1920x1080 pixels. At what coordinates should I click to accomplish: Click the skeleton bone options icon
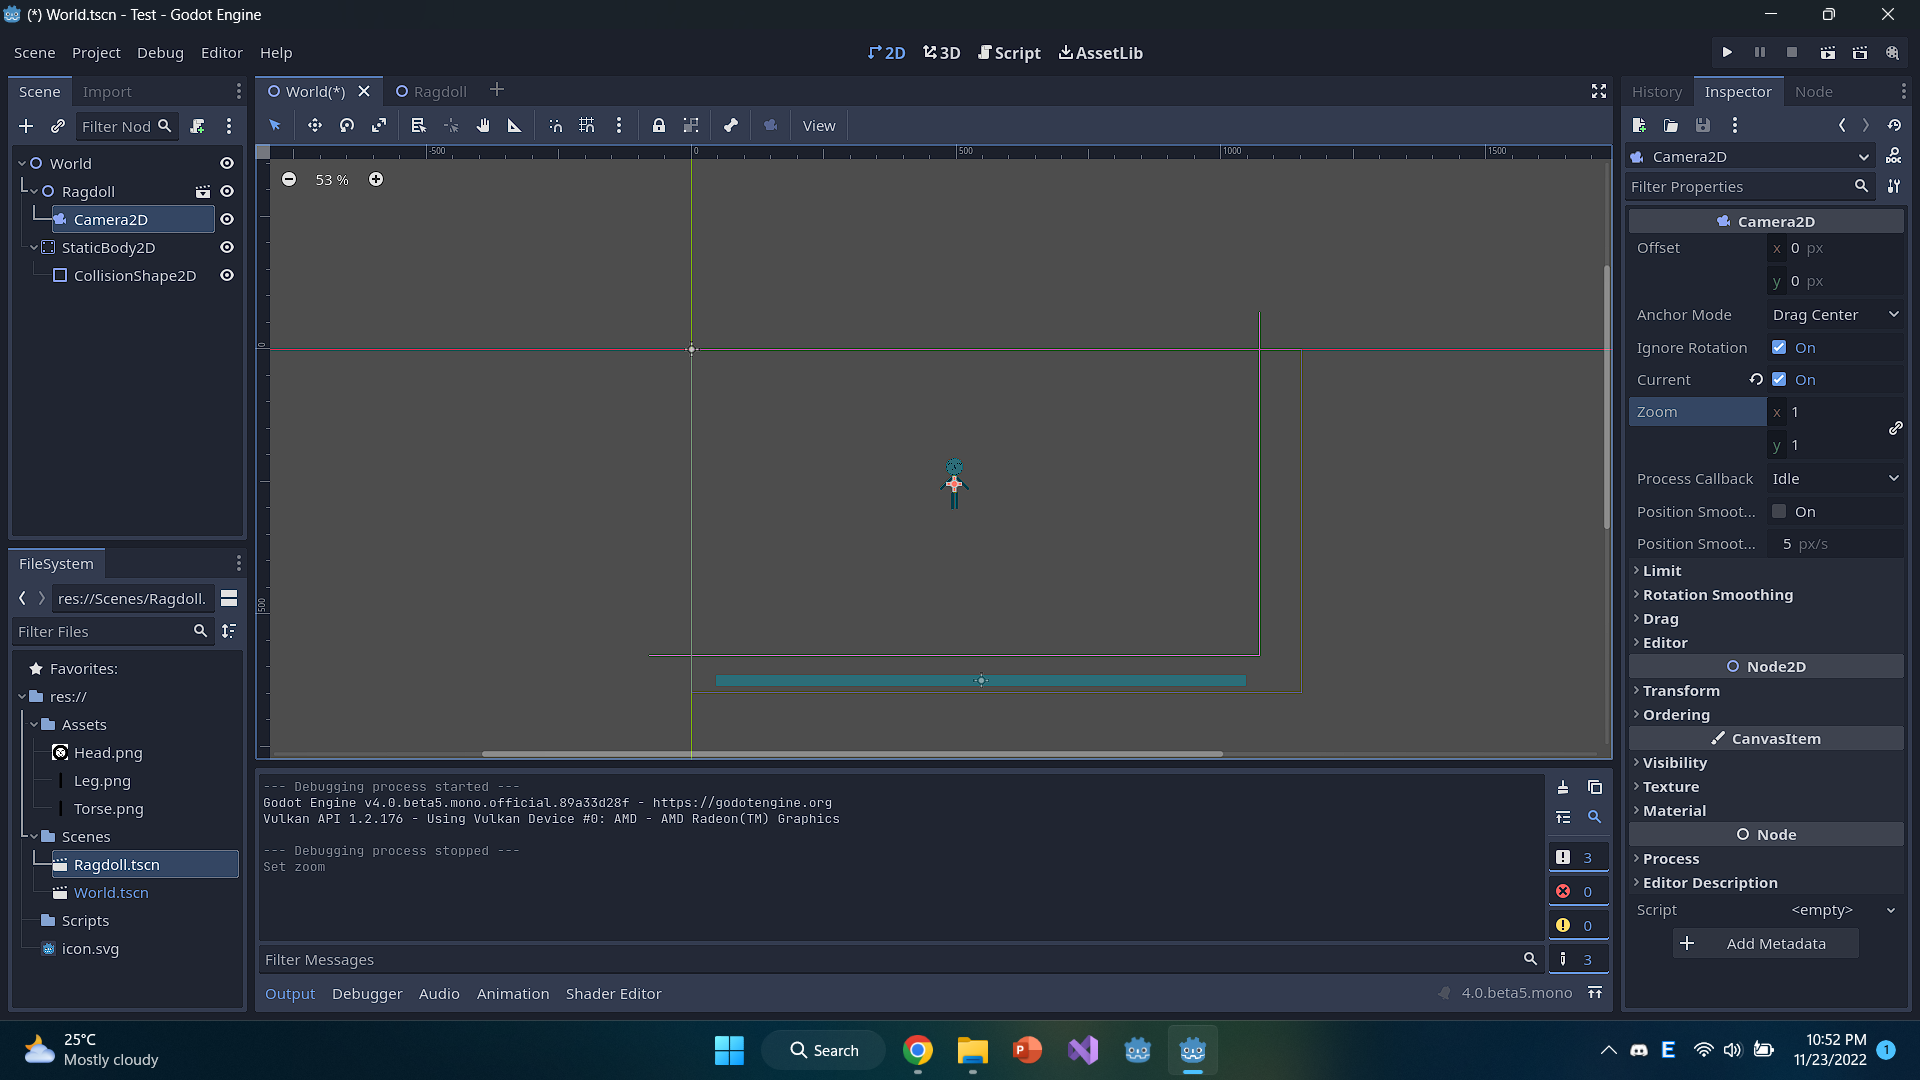(731, 126)
